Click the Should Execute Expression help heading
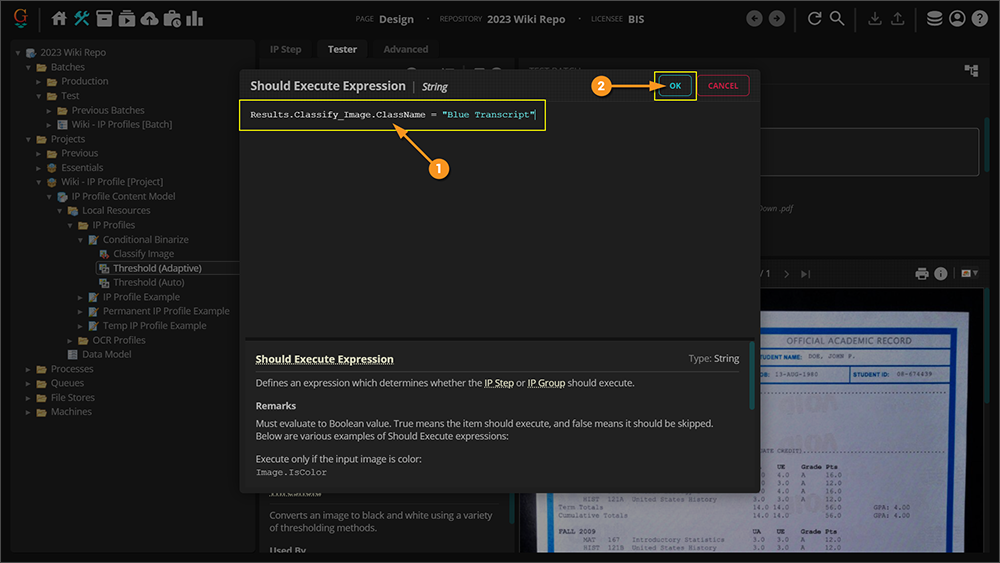This screenshot has height=563, width=1000. [x=324, y=359]
